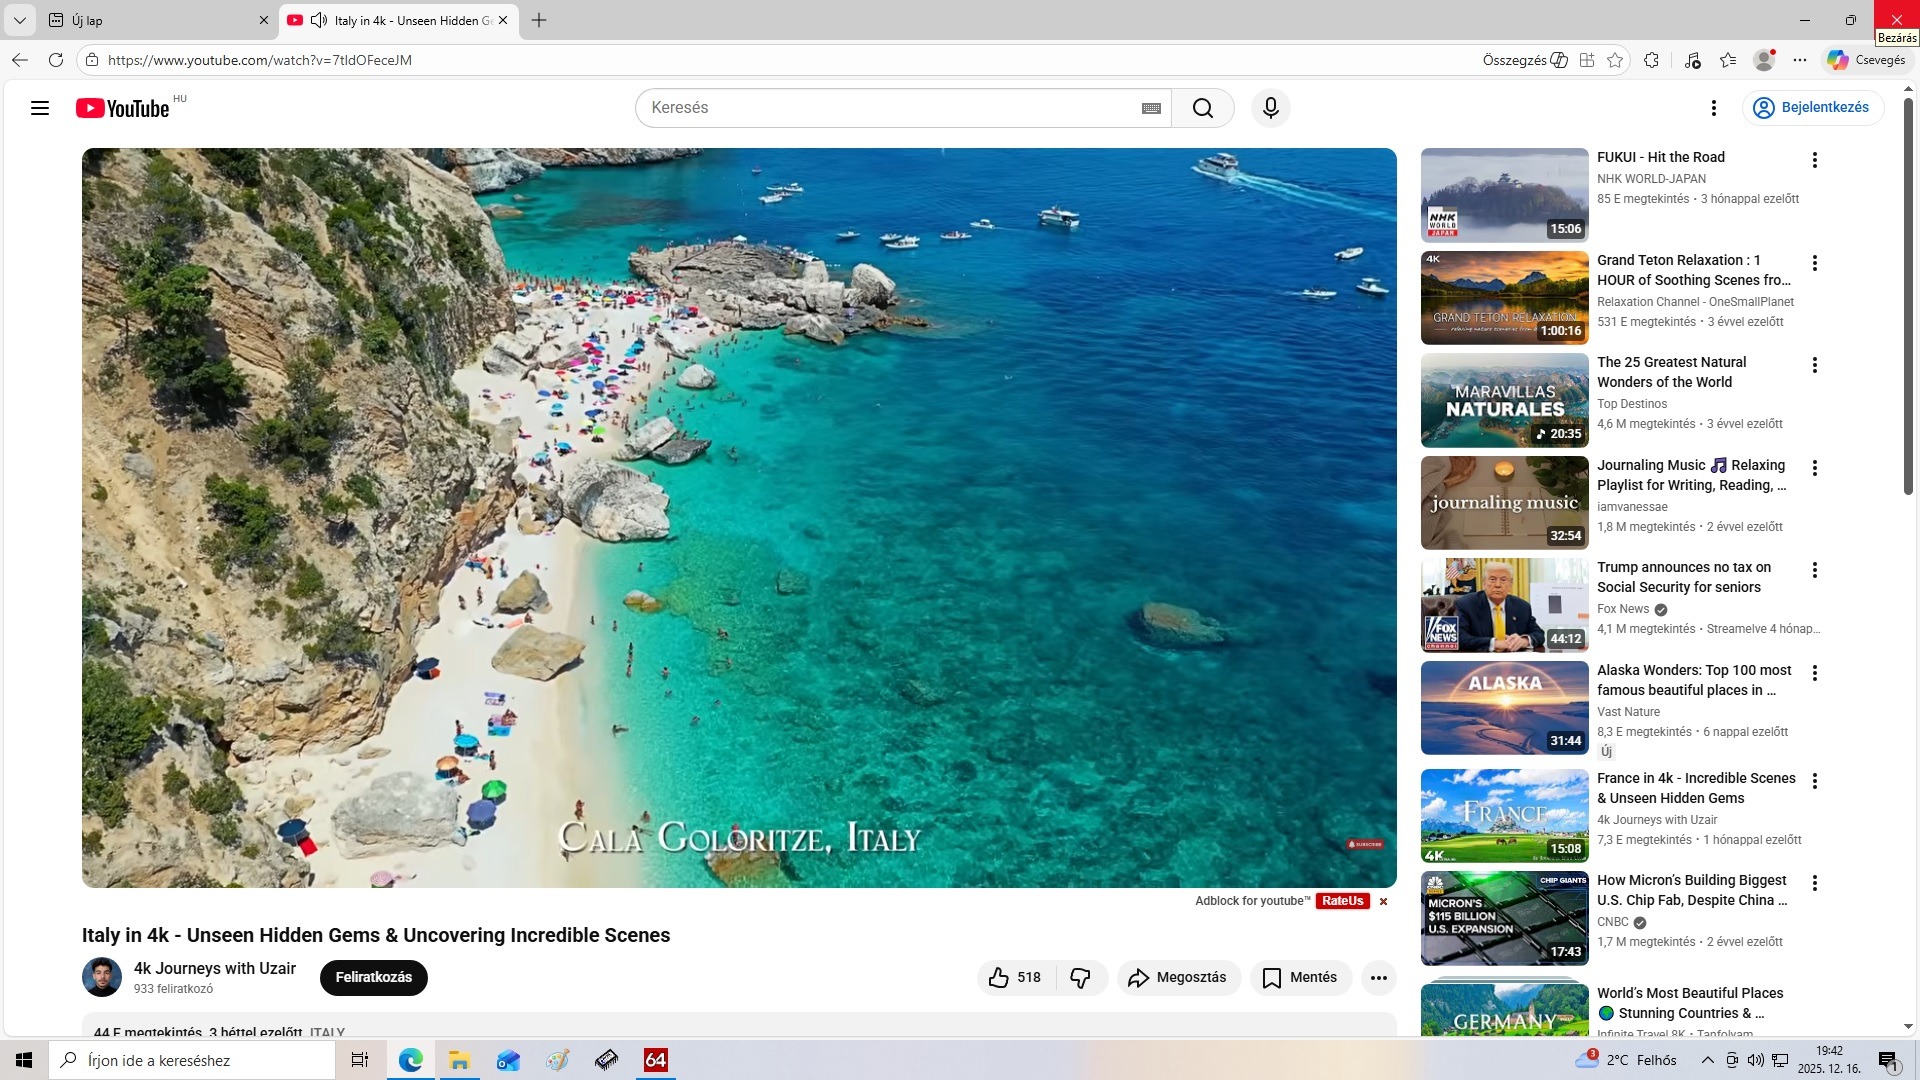Image resolution: width=1920 pixels, height=1080 pixels.
Task: Switch to the Új lap tab
Action: coord(150,20)
